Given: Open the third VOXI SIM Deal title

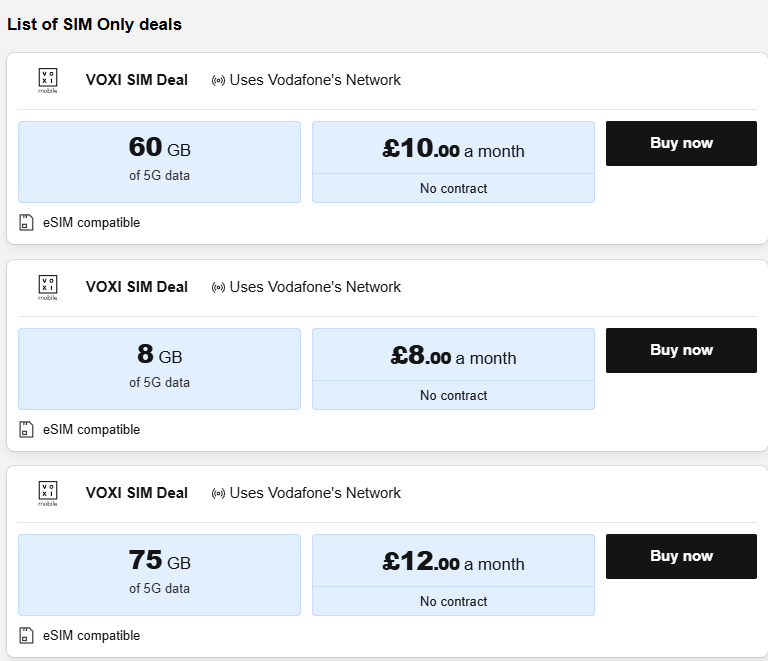Looking at the screenshot, I should 136,493.
